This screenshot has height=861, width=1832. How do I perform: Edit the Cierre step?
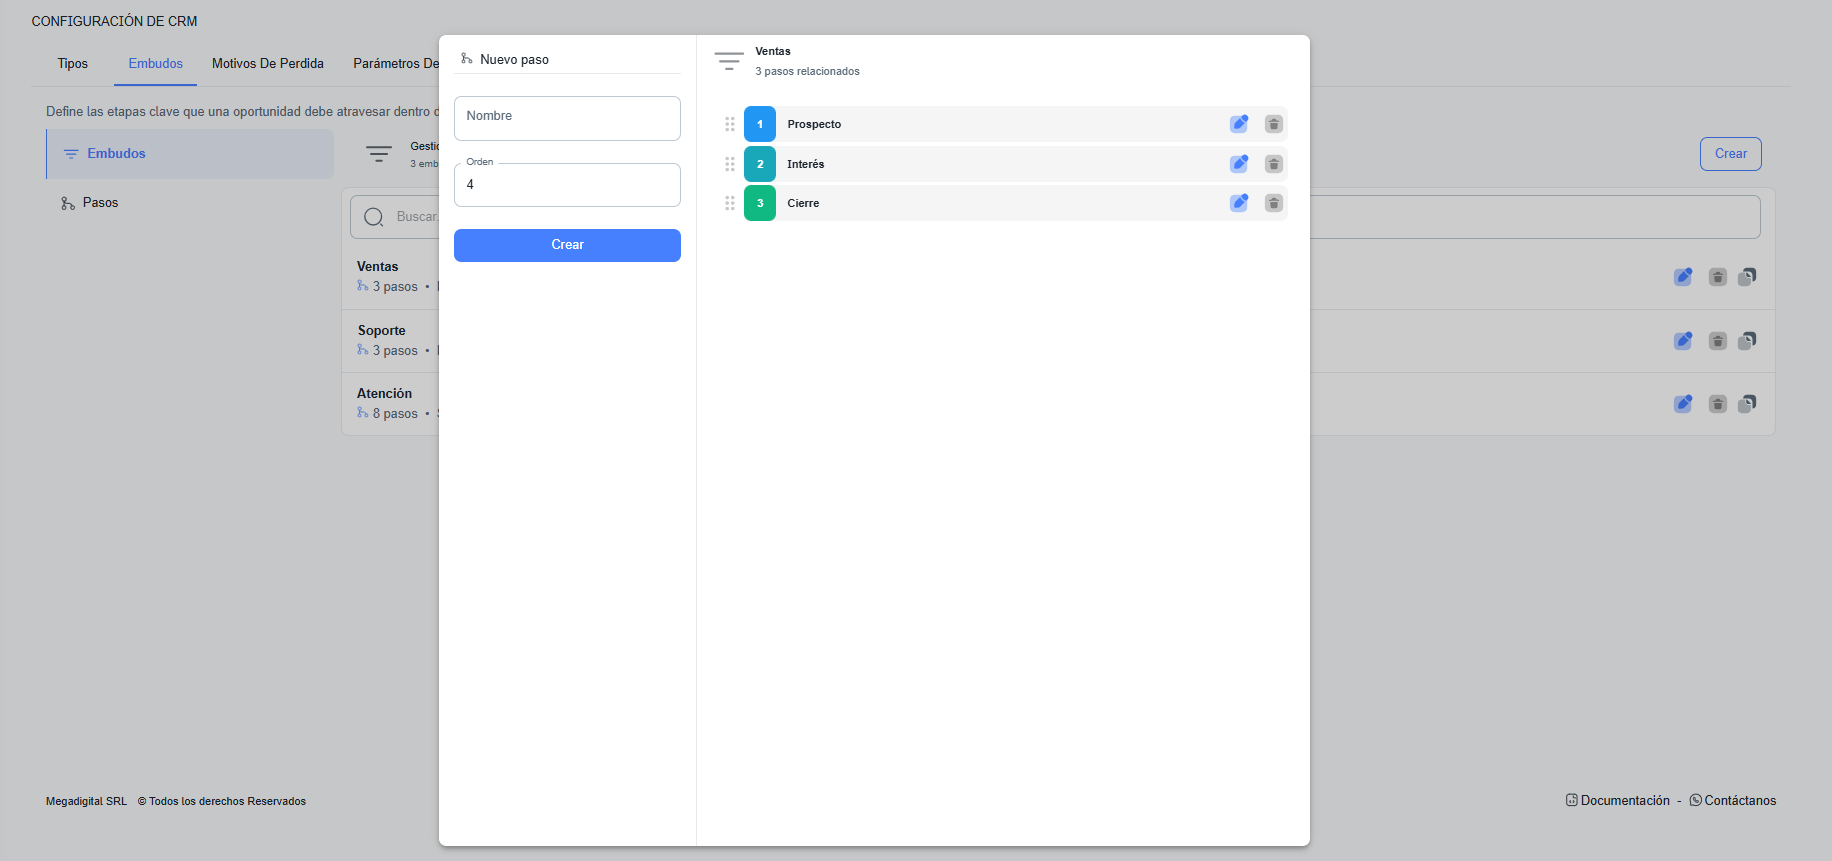tap(1239, 203)
